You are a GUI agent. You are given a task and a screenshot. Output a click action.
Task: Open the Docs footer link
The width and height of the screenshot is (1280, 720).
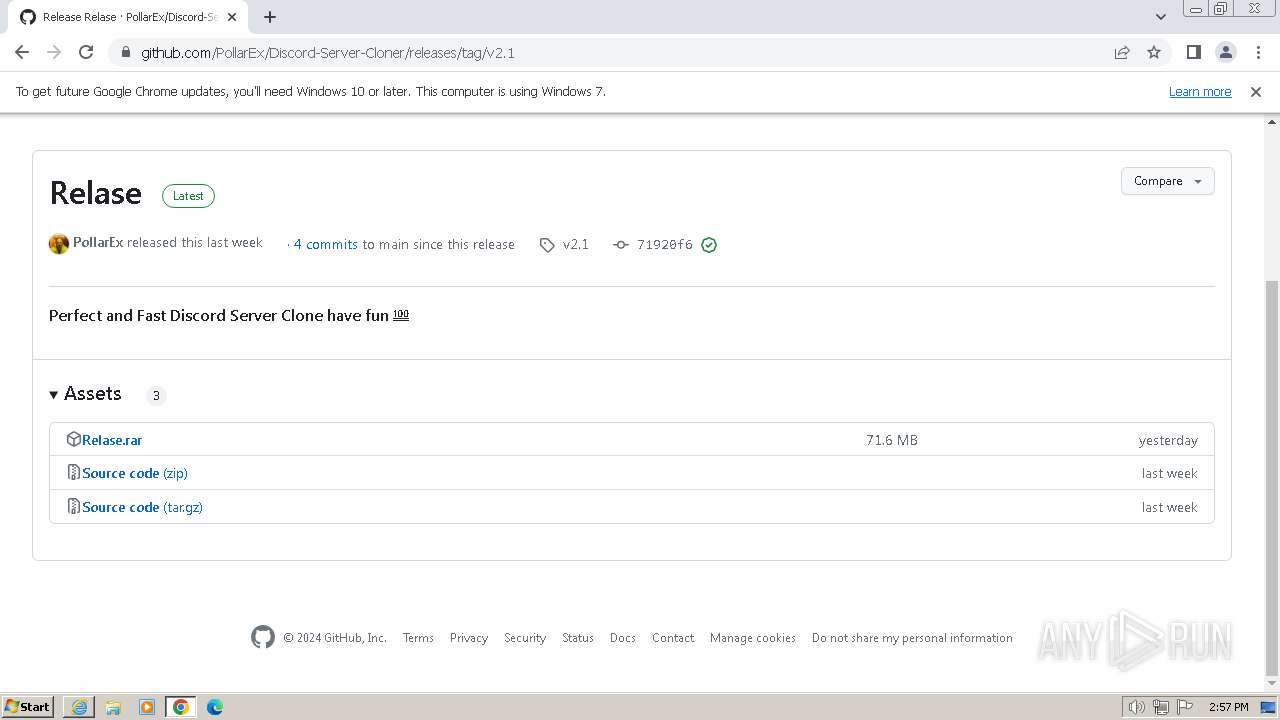point(623,638)
